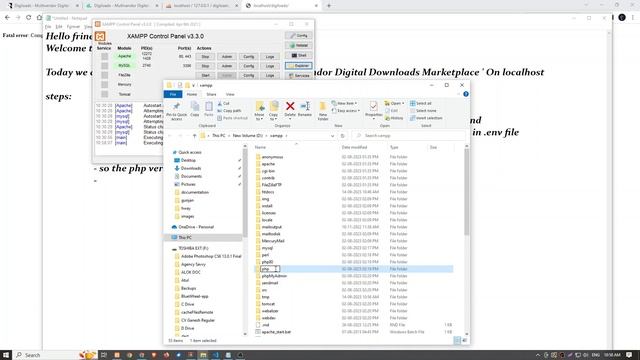Expand the xampp breadcrumb chevron

coord(287,136)
